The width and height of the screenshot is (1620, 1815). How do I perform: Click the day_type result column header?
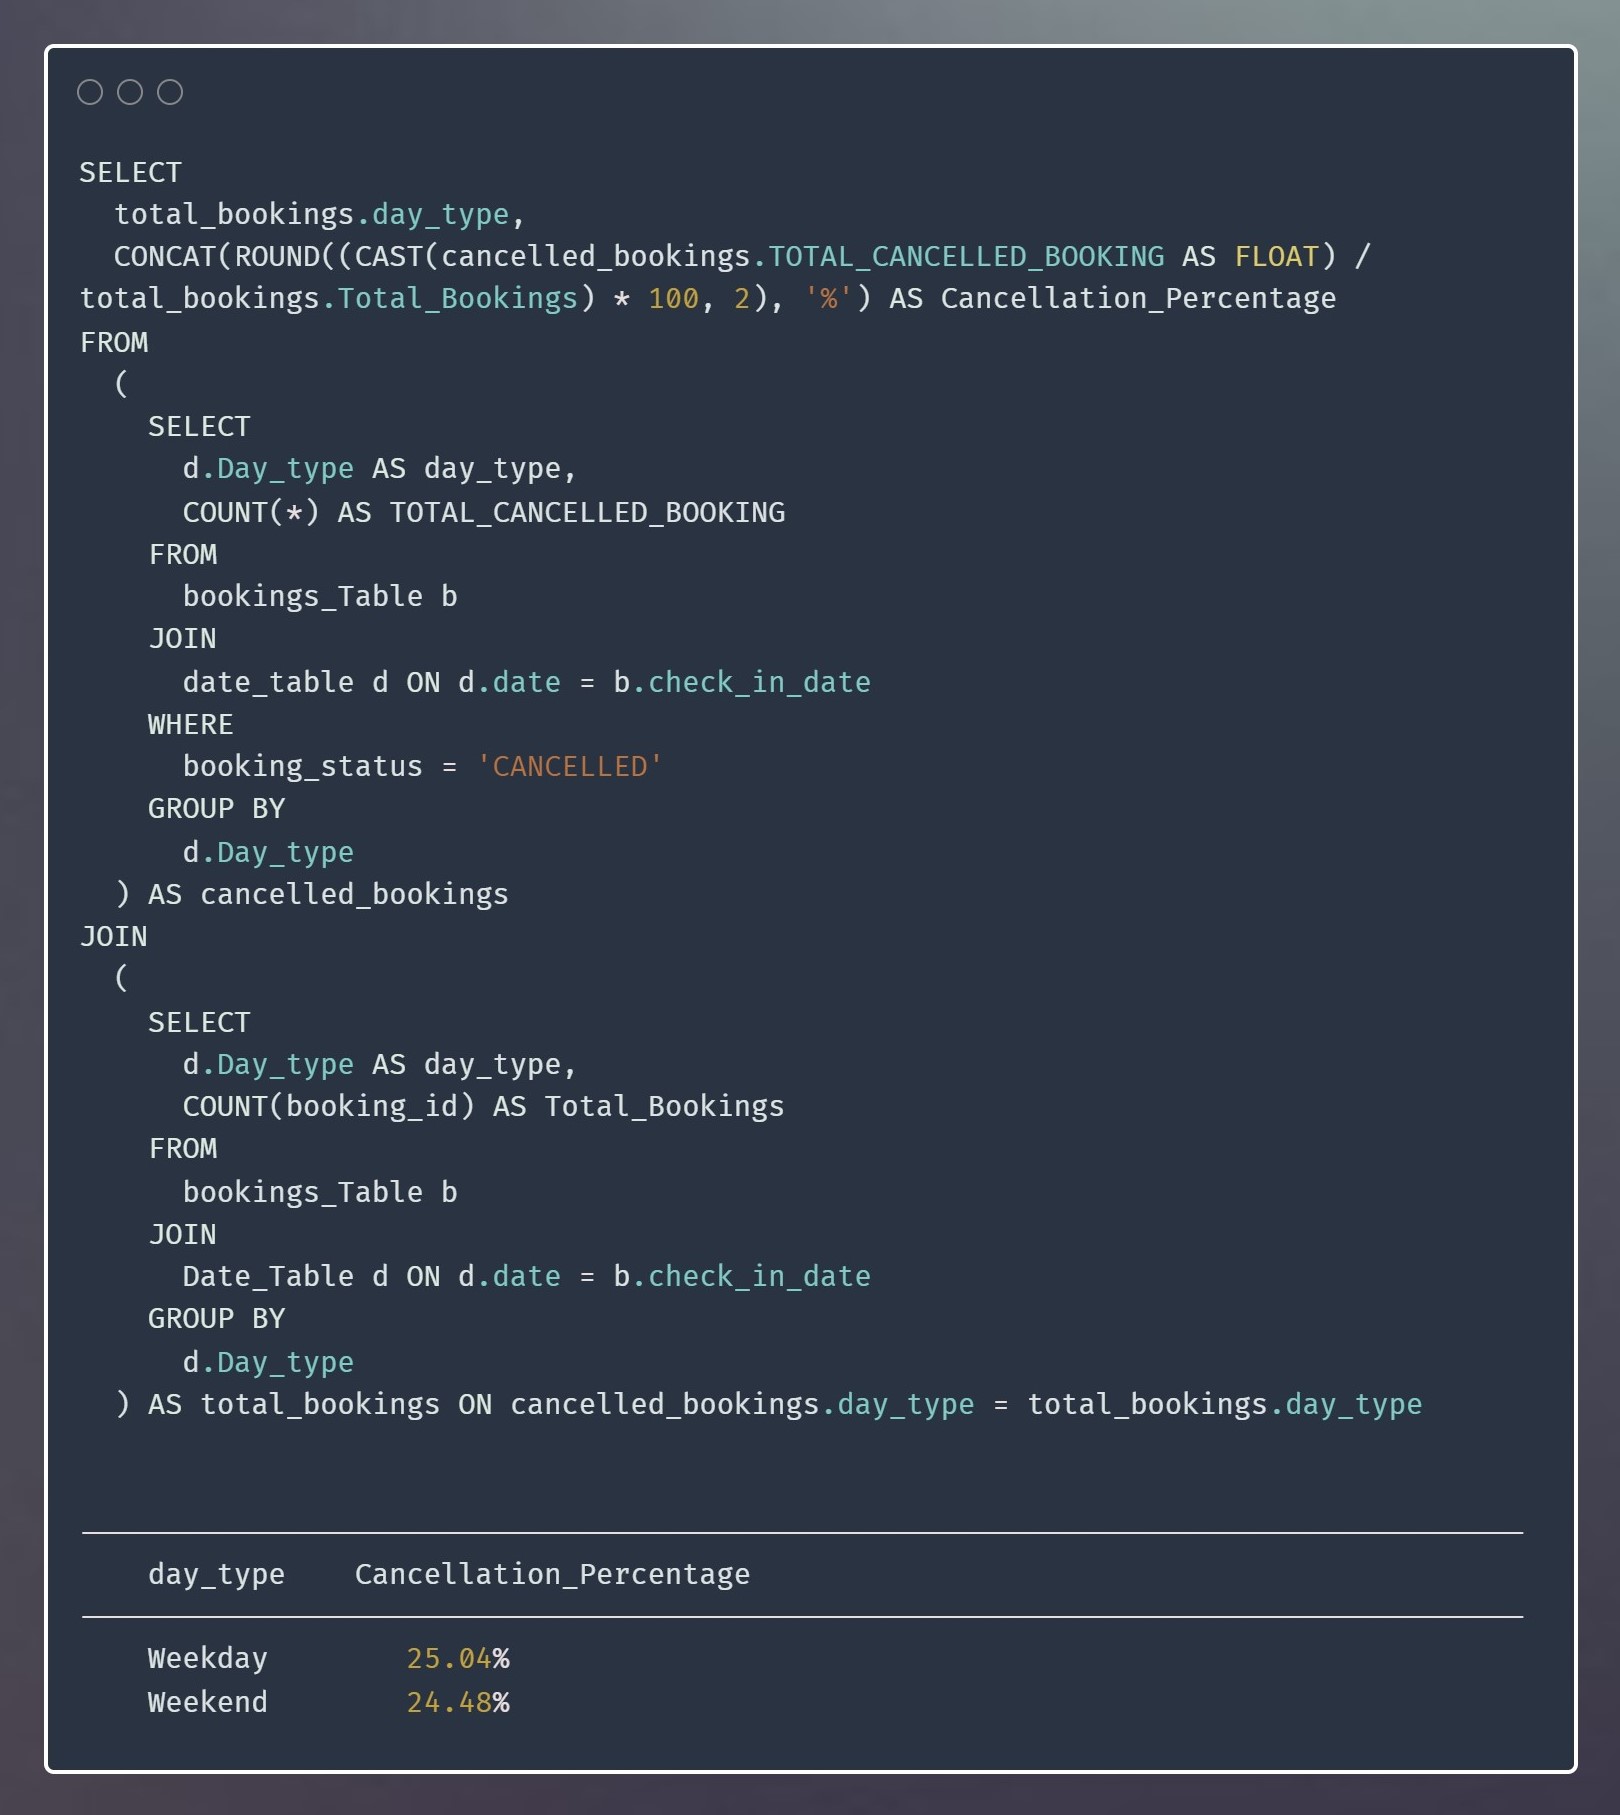(216, 1575)
